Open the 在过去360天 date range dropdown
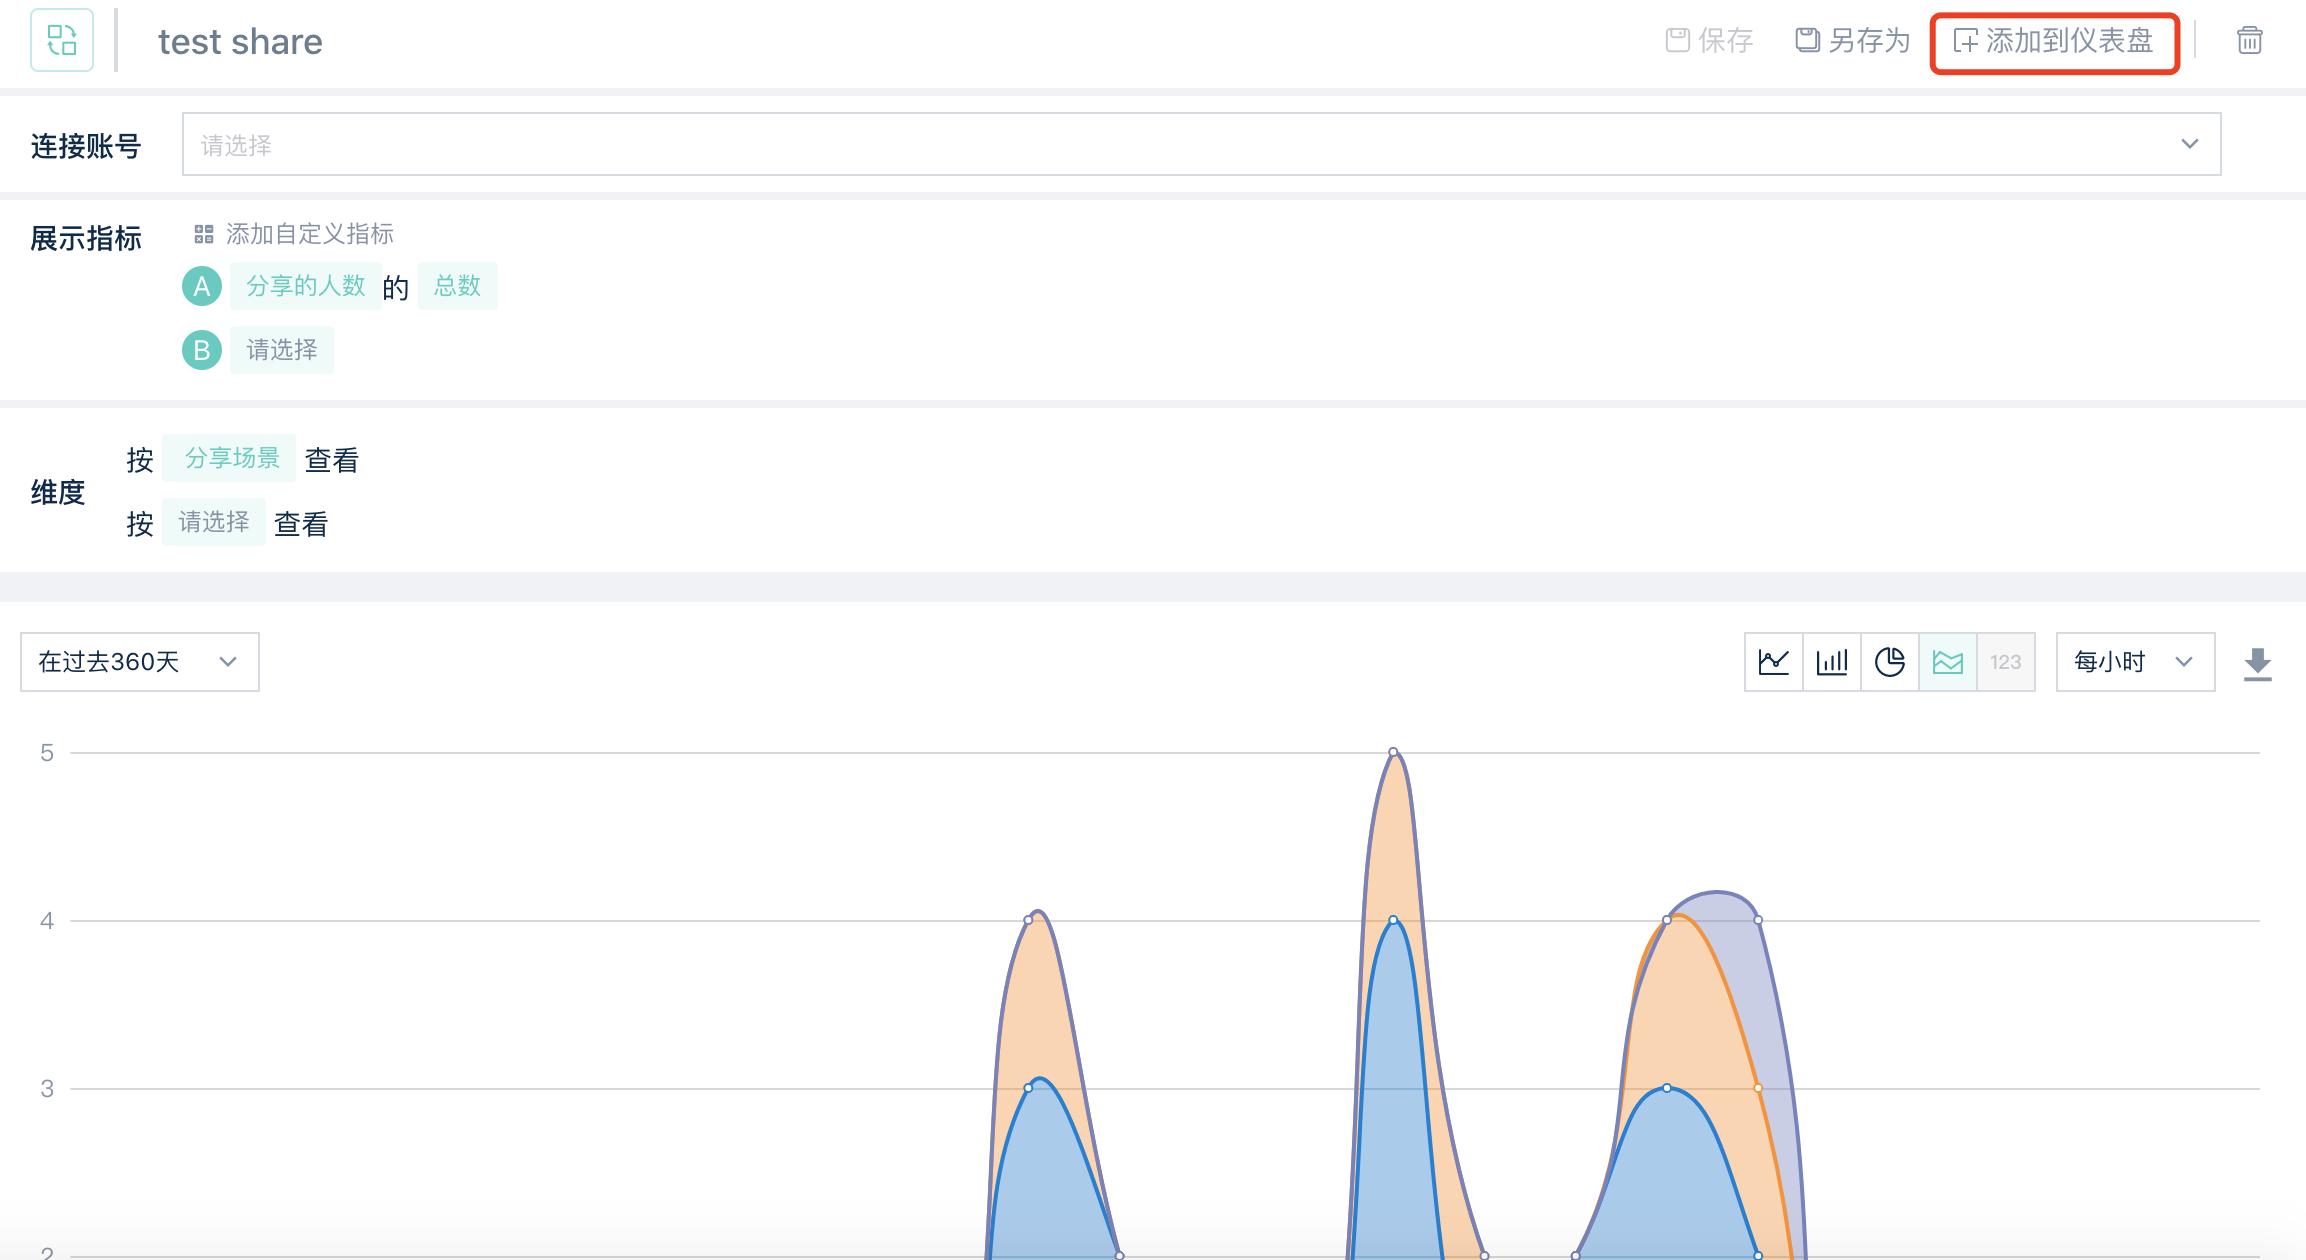 [140, 662]
